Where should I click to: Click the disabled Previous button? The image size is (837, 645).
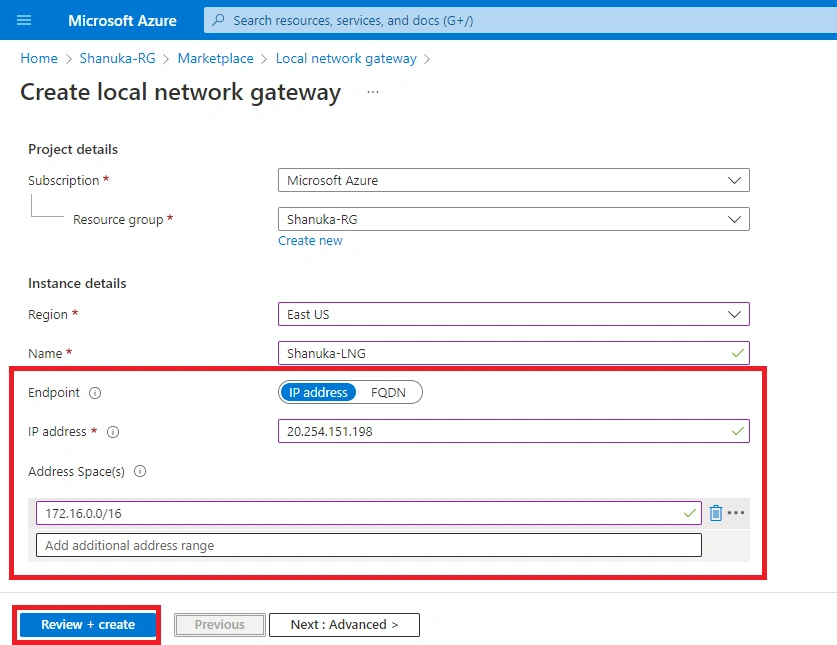(220, 625)
